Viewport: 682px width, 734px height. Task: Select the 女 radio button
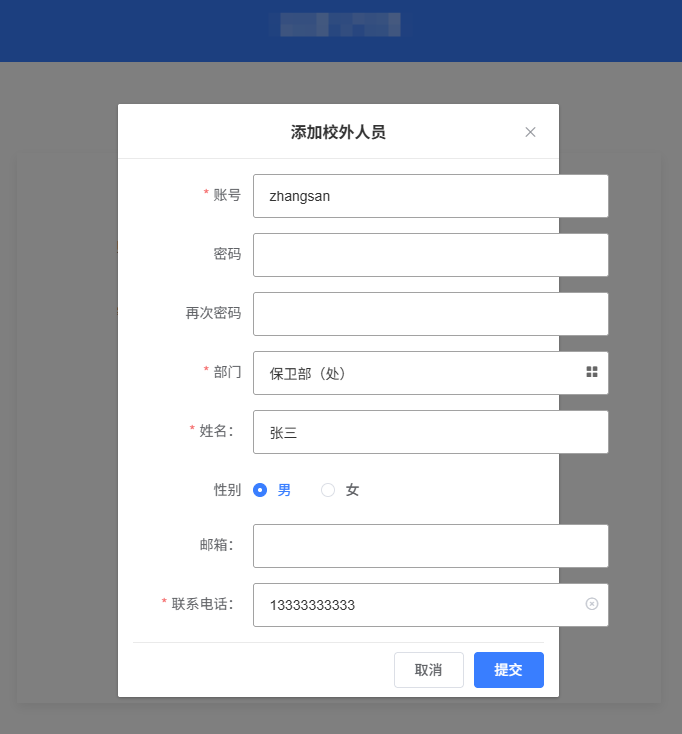pyautogui.click(x=328, y=490)
